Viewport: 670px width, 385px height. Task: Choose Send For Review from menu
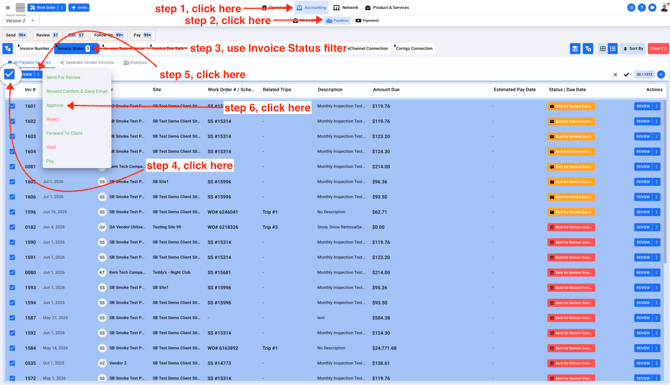coord(63,77)
